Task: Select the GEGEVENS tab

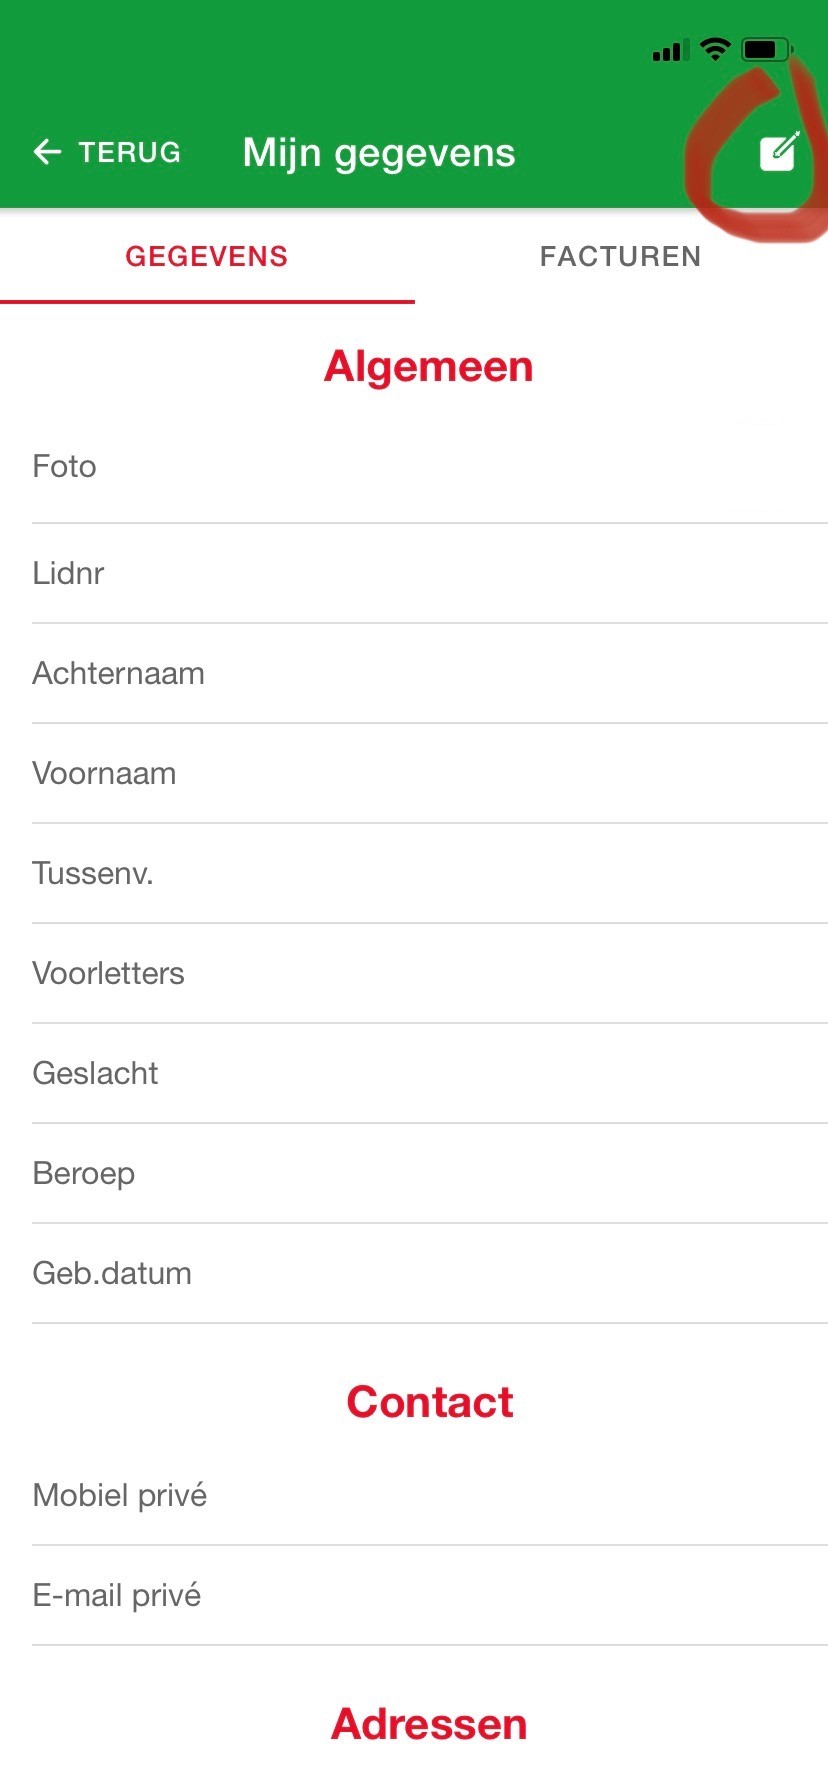Action: (x=206, y=257)
